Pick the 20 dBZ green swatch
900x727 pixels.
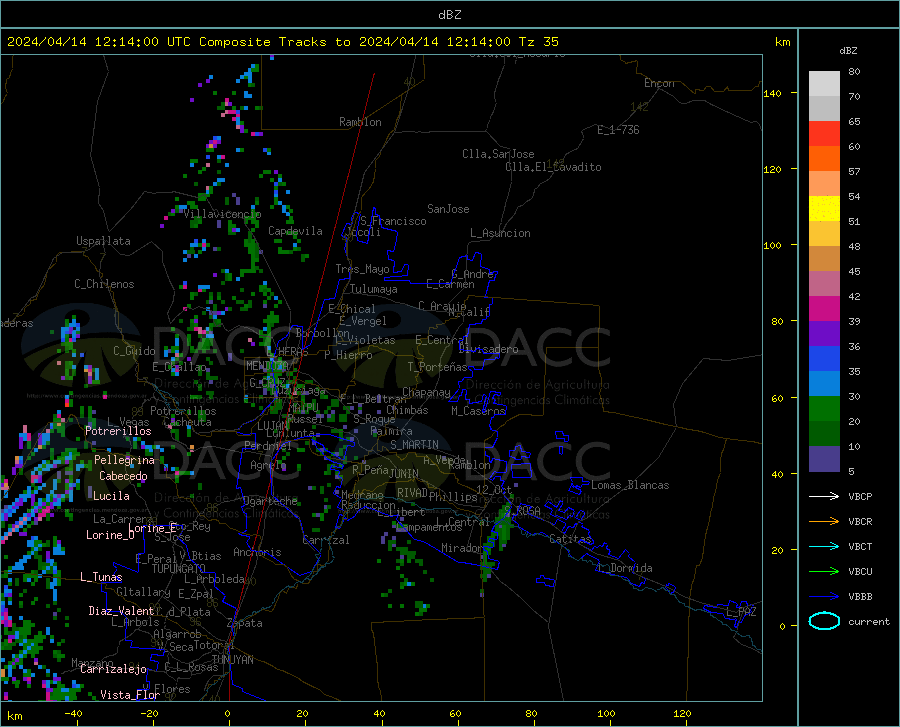(824, 434)
